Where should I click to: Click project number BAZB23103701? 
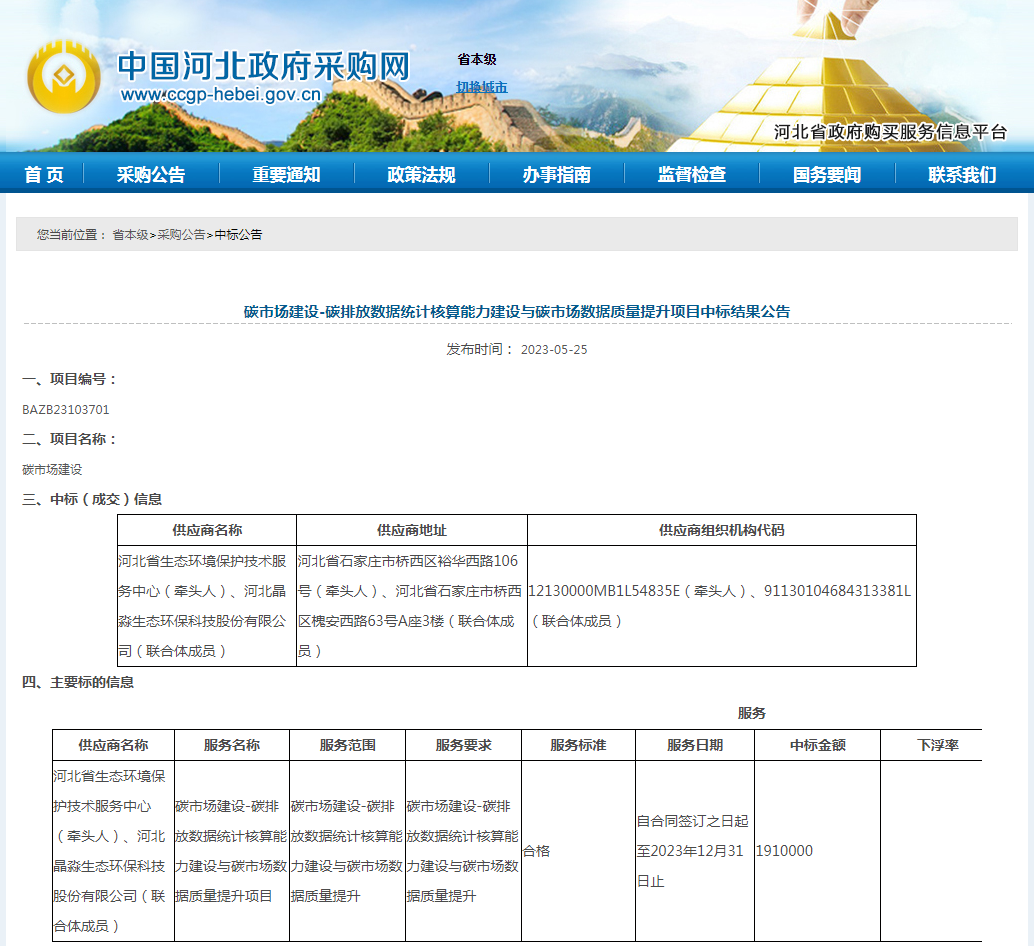pyautogui.click(x=66, y=409)
